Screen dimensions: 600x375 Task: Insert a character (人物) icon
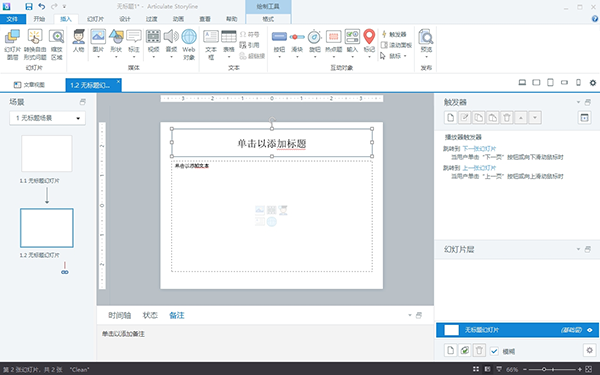click(x=78, y=36)
